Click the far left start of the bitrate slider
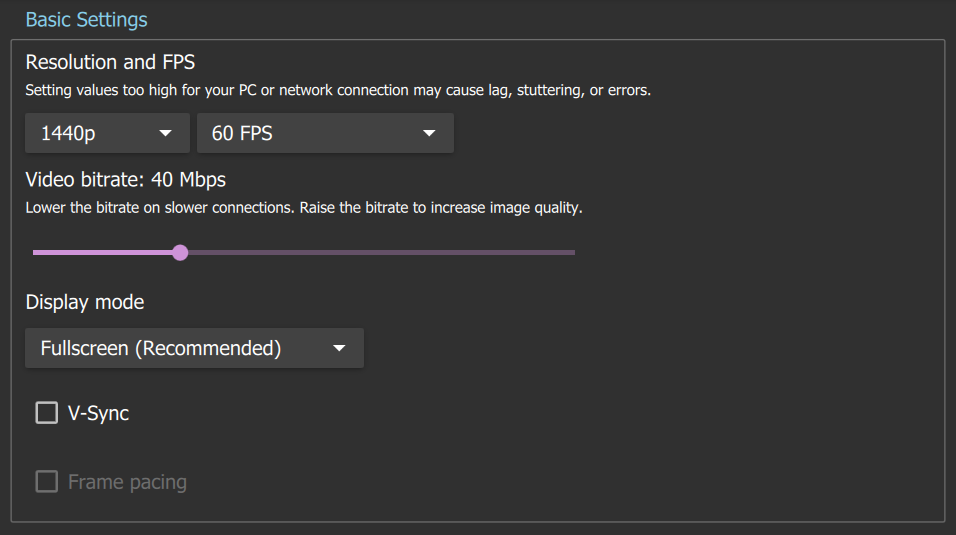This screenshot has height=535, width=956. [x=35, y=253]
